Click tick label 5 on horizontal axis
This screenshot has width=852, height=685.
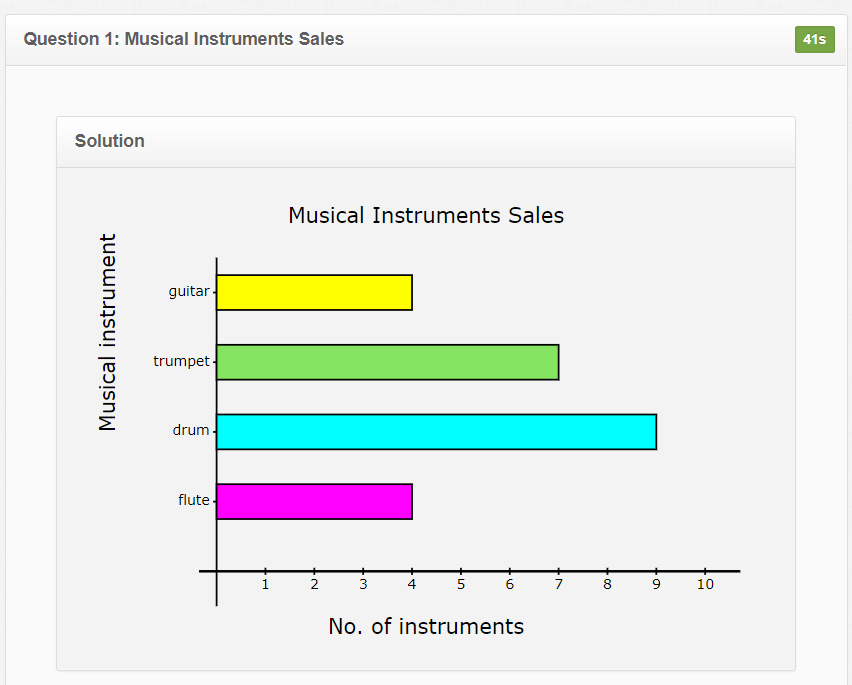pos(461,585)
